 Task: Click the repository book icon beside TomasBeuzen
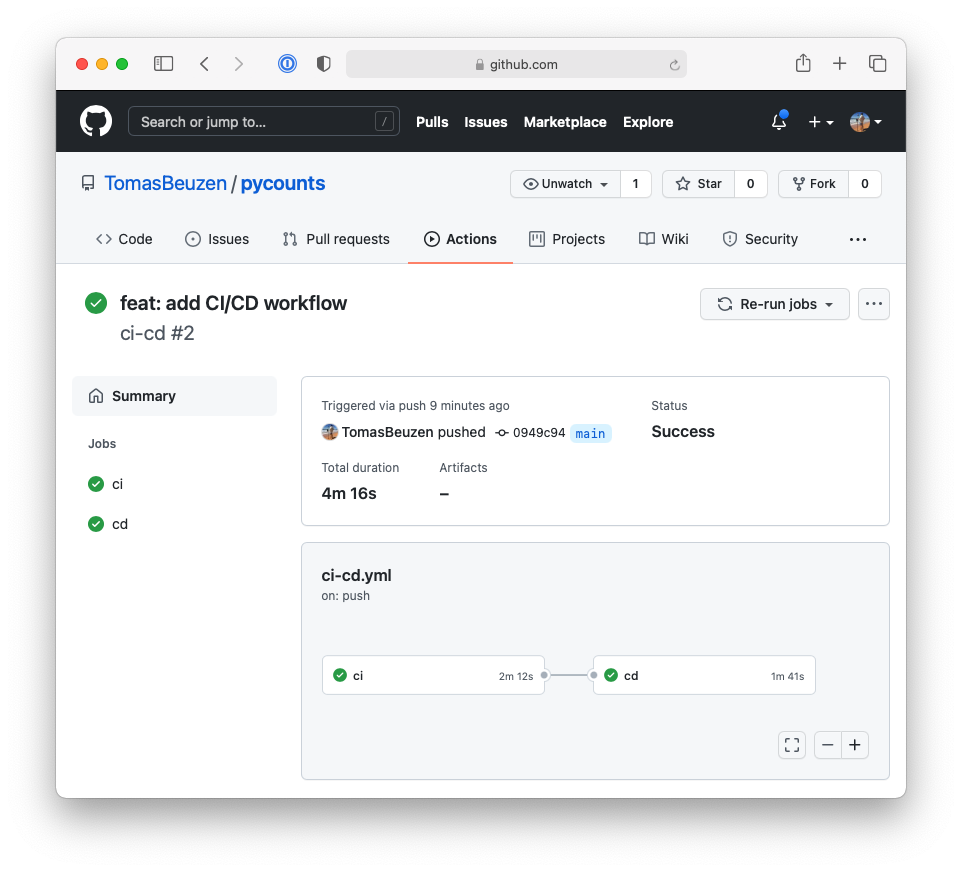tap(88, 183)
